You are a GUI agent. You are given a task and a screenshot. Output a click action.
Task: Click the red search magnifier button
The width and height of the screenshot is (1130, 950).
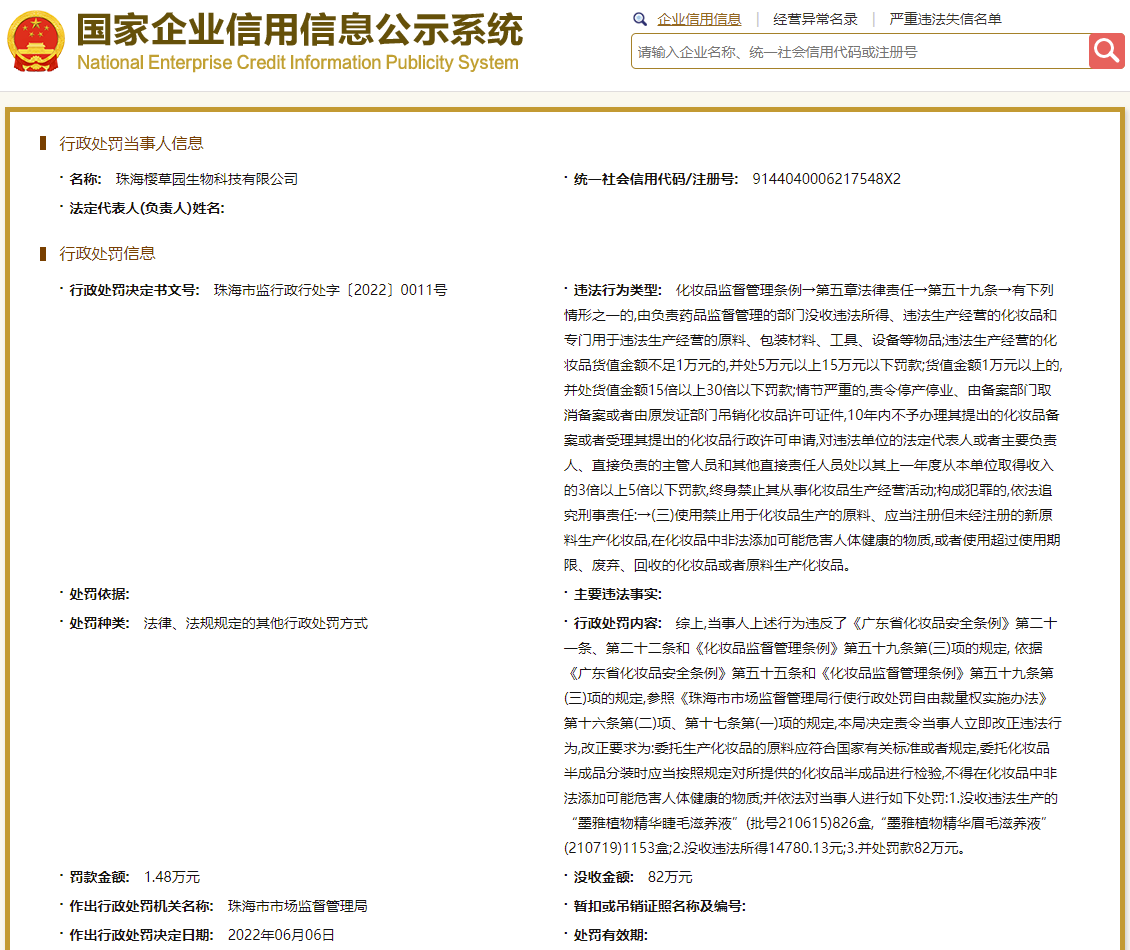(1106, 51)
